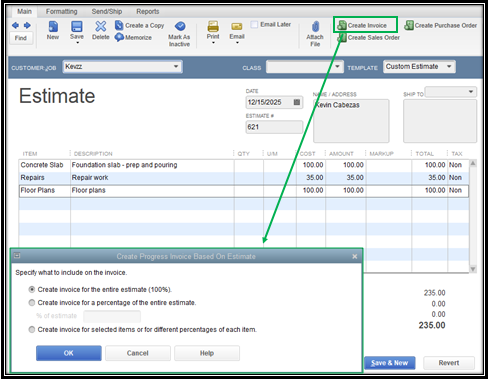Click the Email envelope icon
489x381 pixels.
[237, 26]
